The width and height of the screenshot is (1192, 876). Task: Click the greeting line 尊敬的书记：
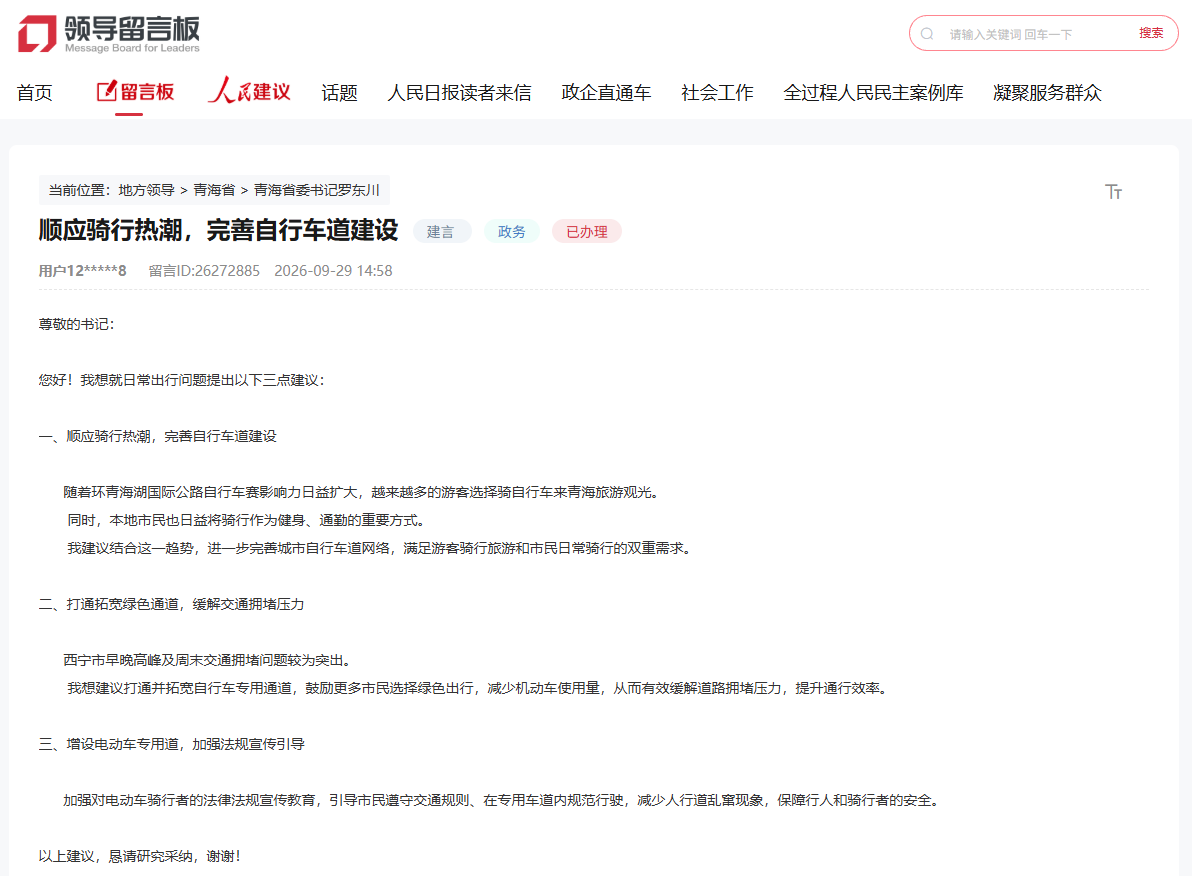[77, 325]
